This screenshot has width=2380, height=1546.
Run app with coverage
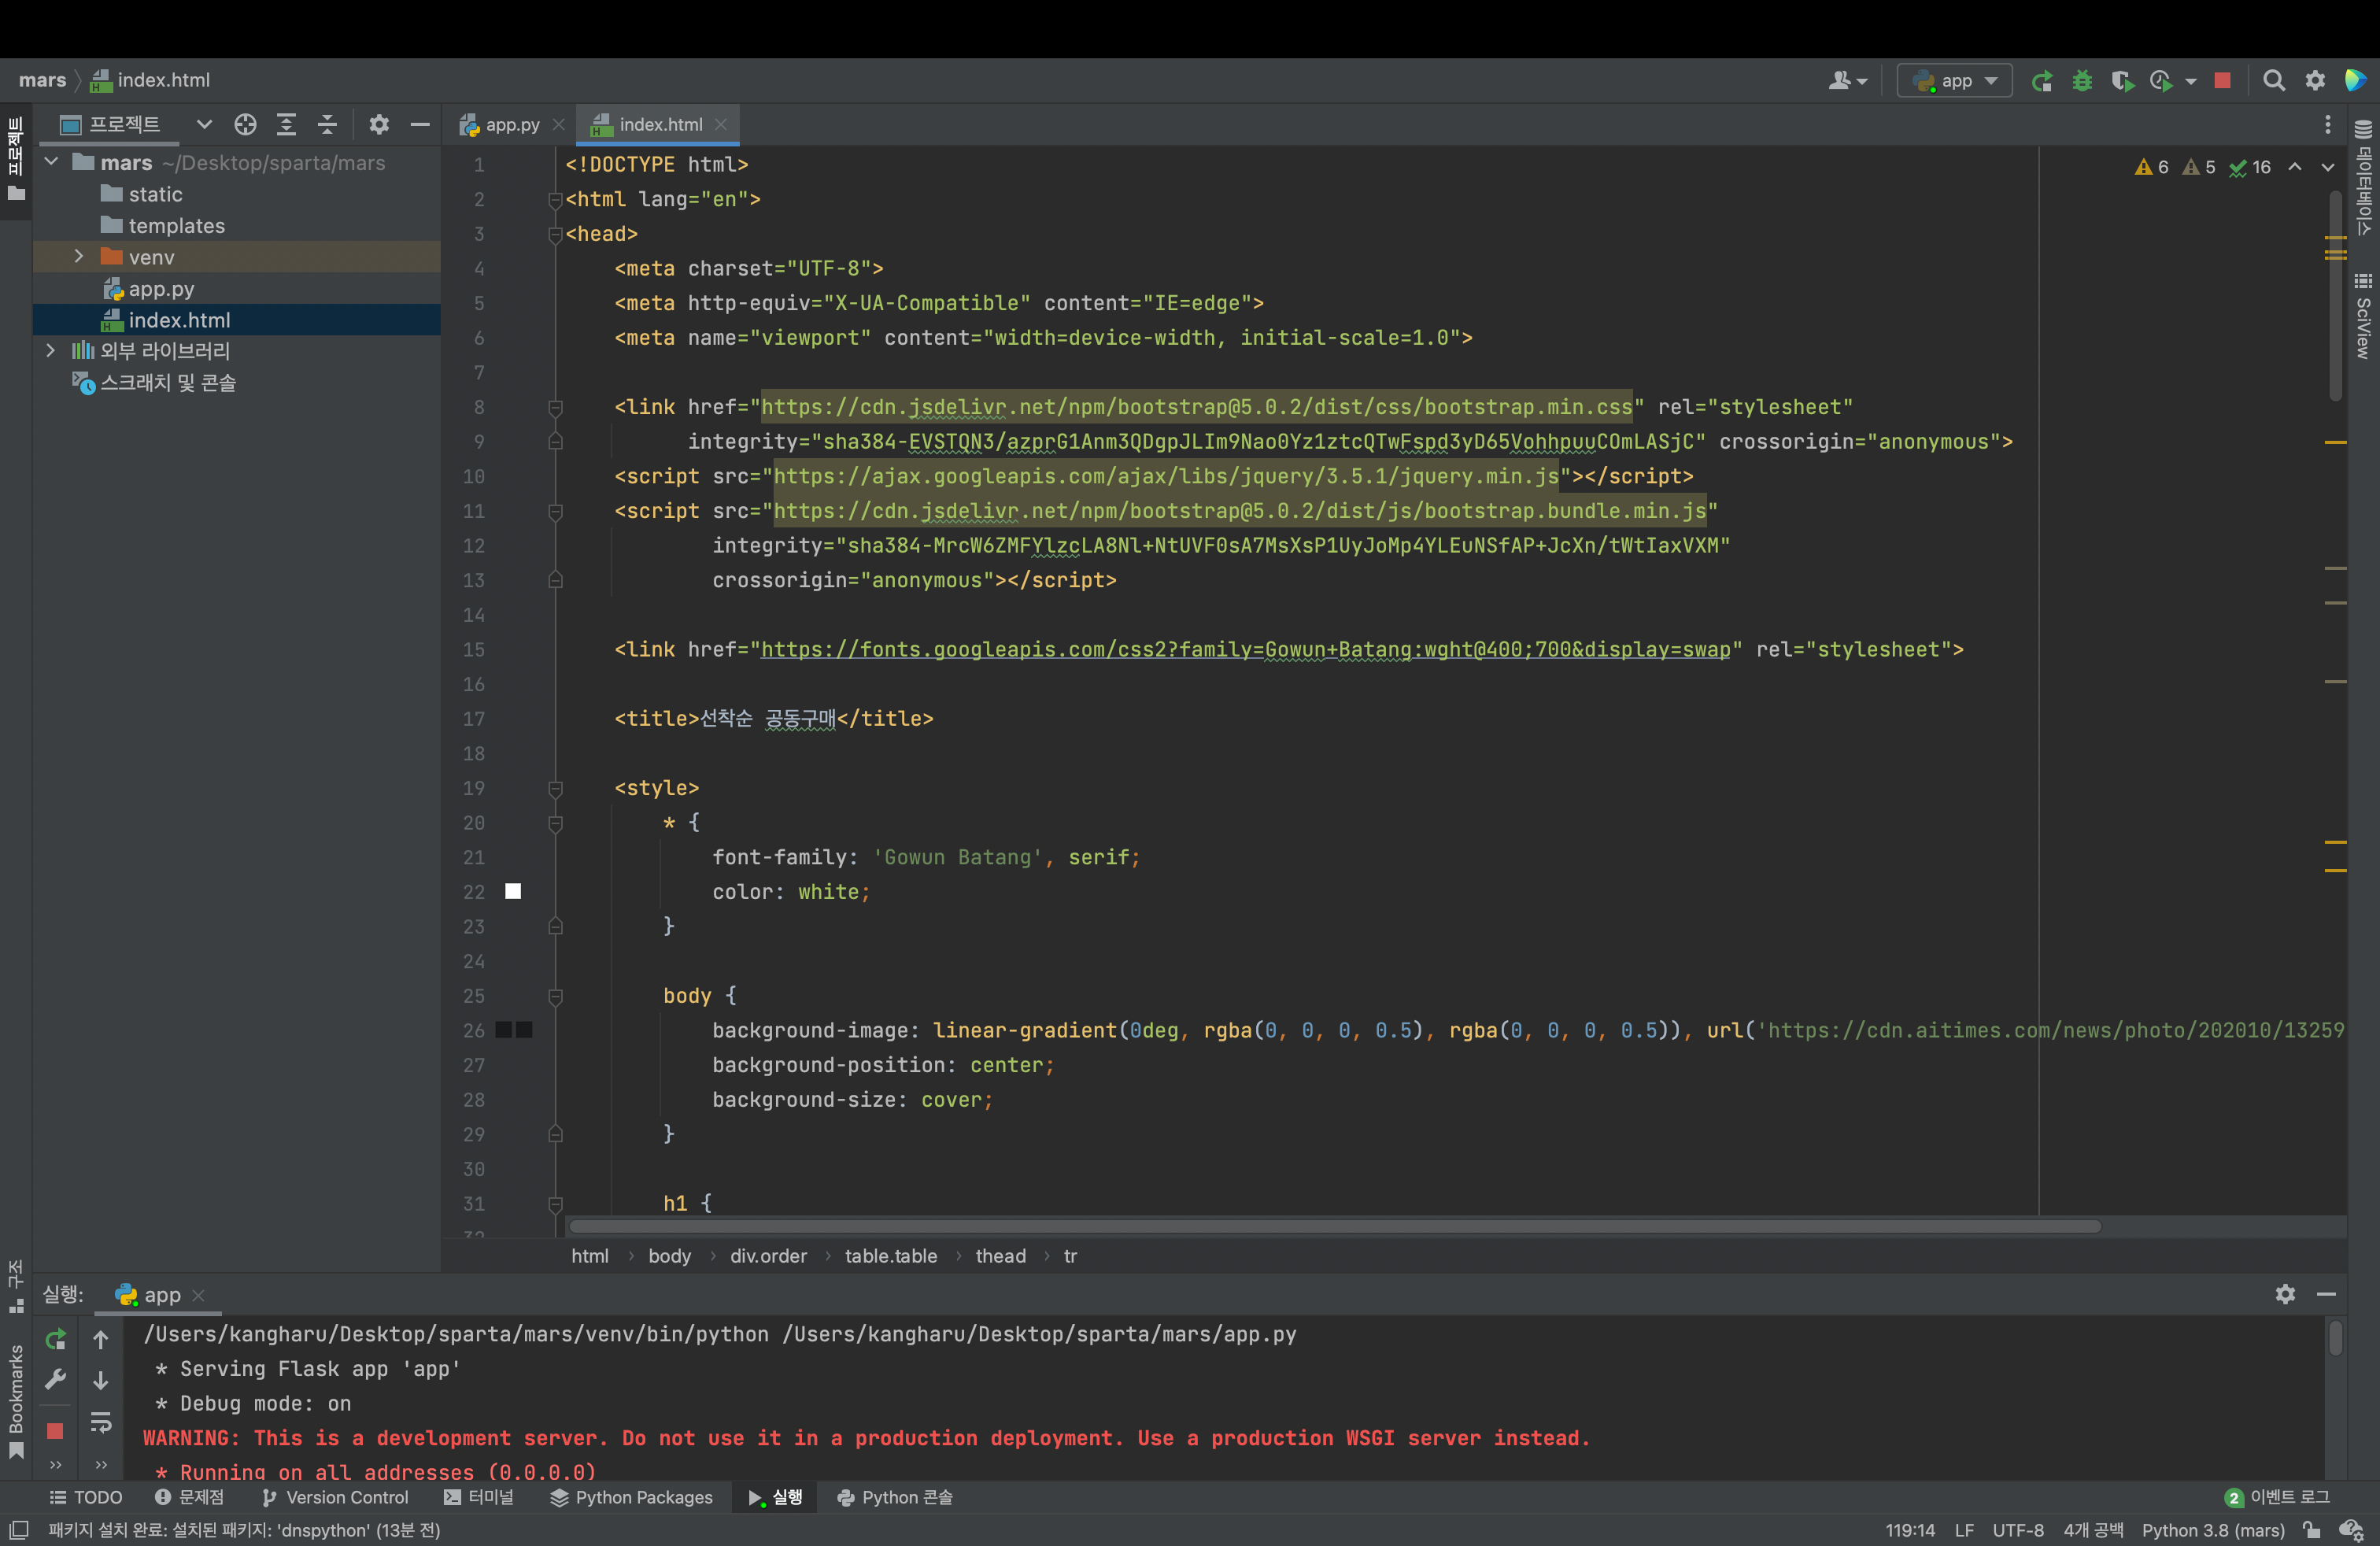click(x=2121, y=81)
